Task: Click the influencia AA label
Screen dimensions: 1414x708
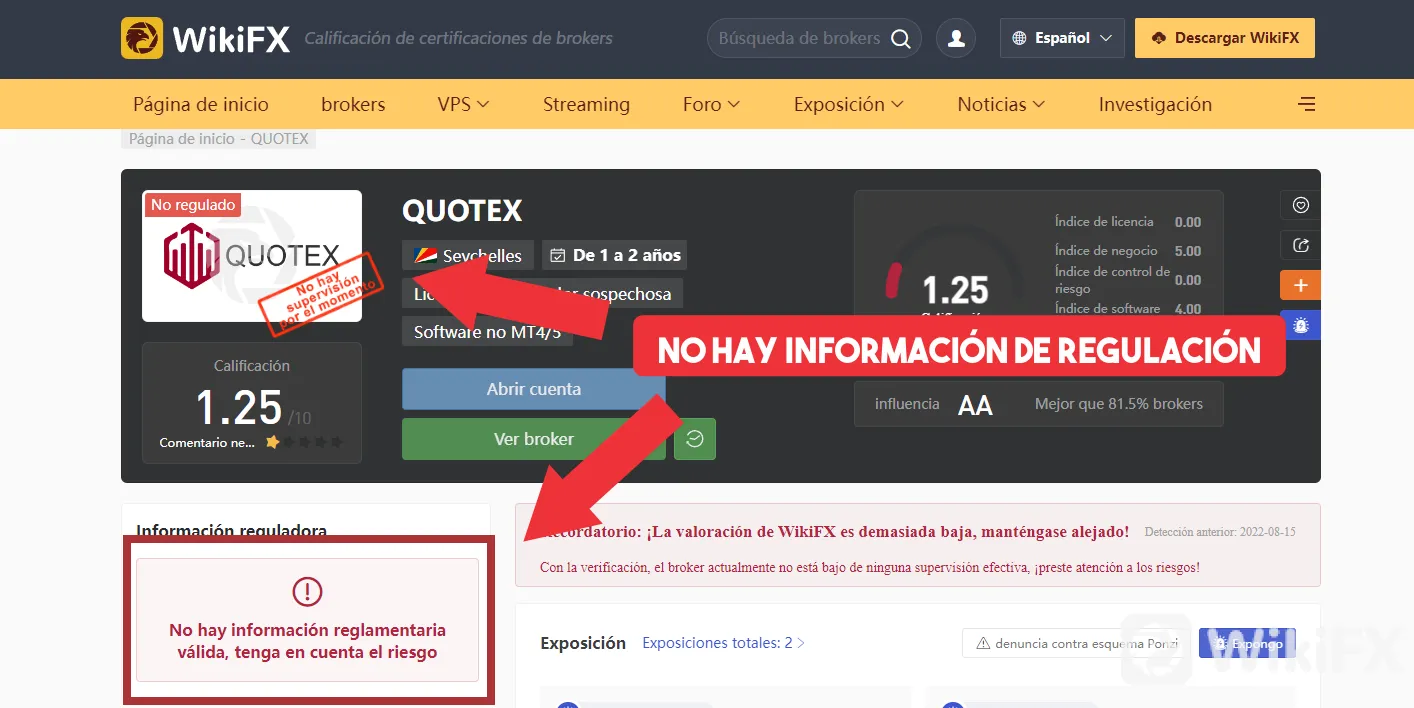Action: click(934, 404)
